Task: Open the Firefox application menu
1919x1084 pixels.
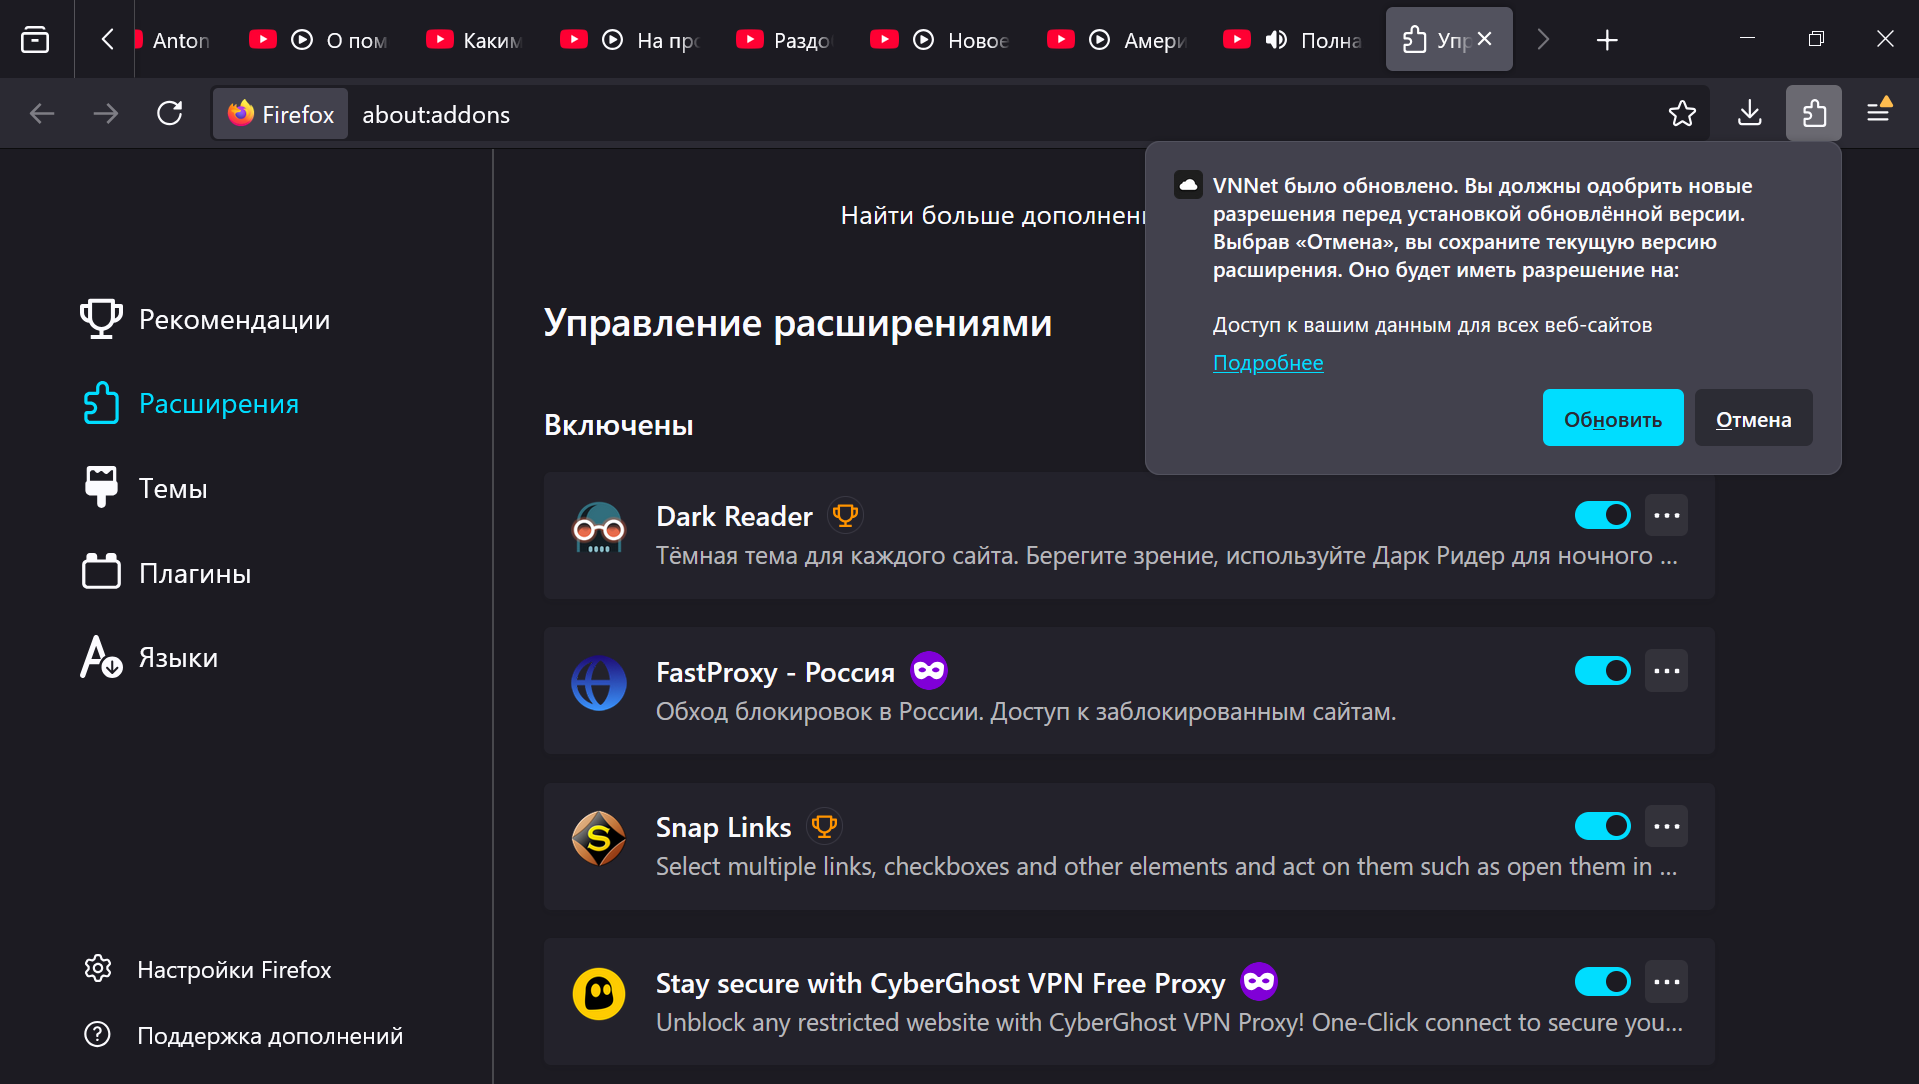Action: point(1879,111)
